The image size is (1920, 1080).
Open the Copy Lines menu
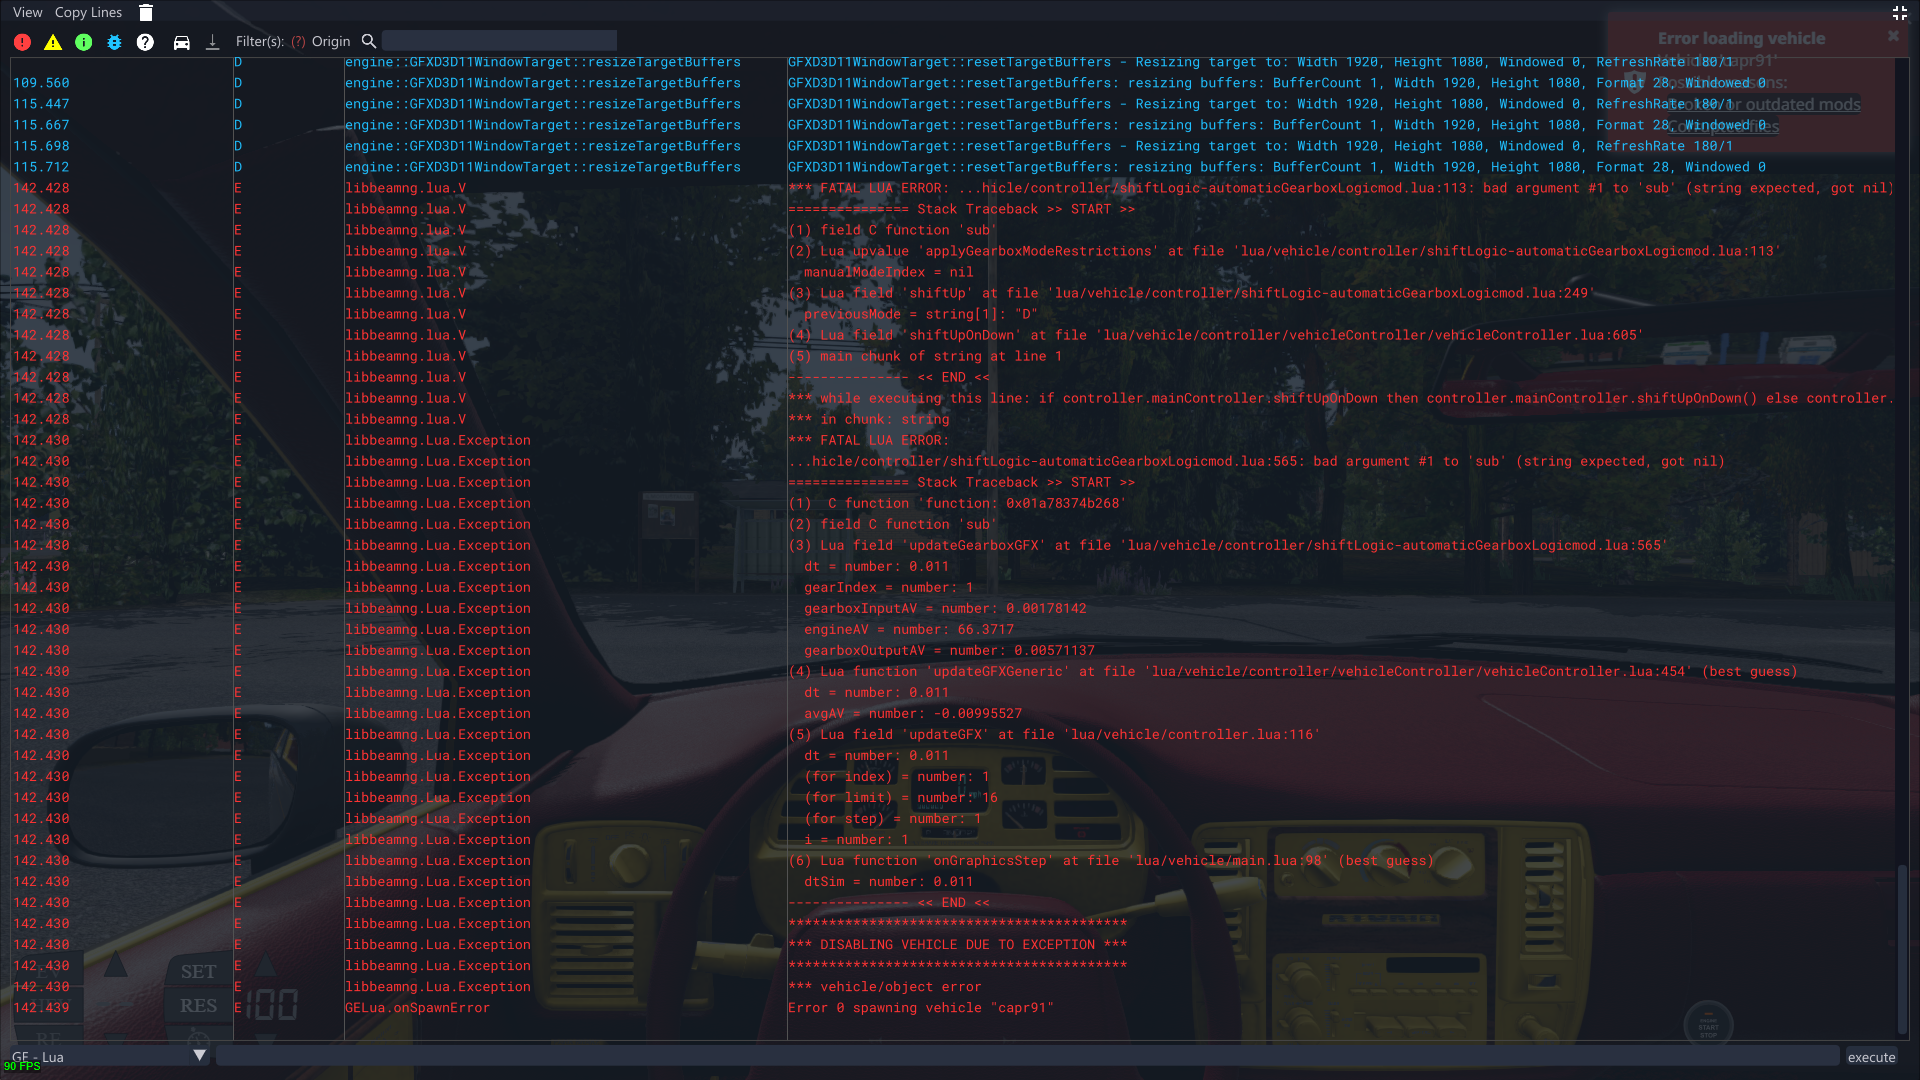[88, 13]
